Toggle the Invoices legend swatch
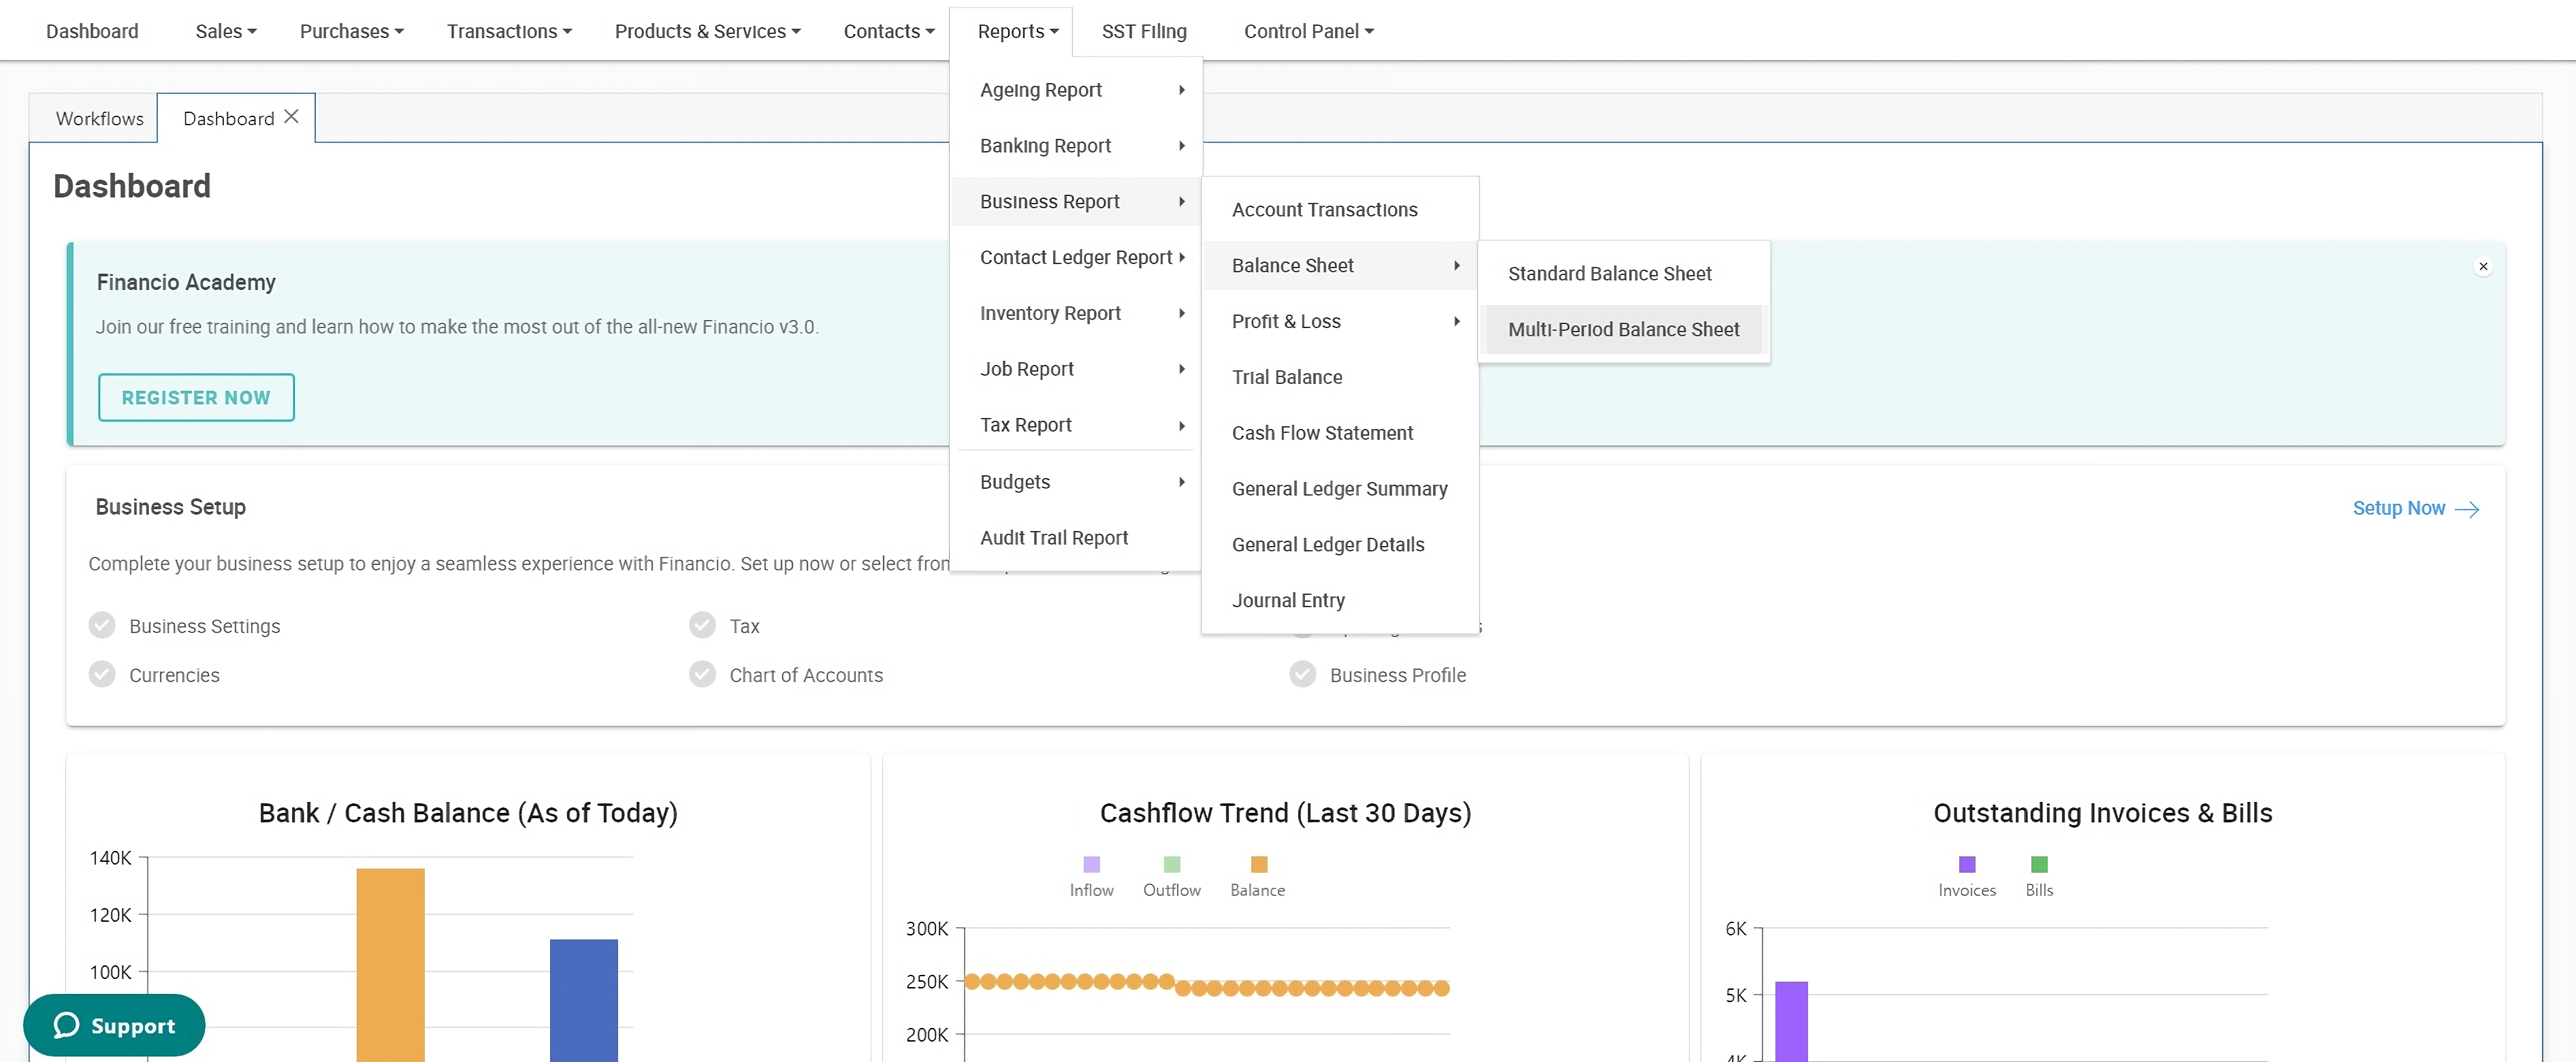Image resolution: width=2576 pixels, height=1062 pixels. pos(1966,864)
